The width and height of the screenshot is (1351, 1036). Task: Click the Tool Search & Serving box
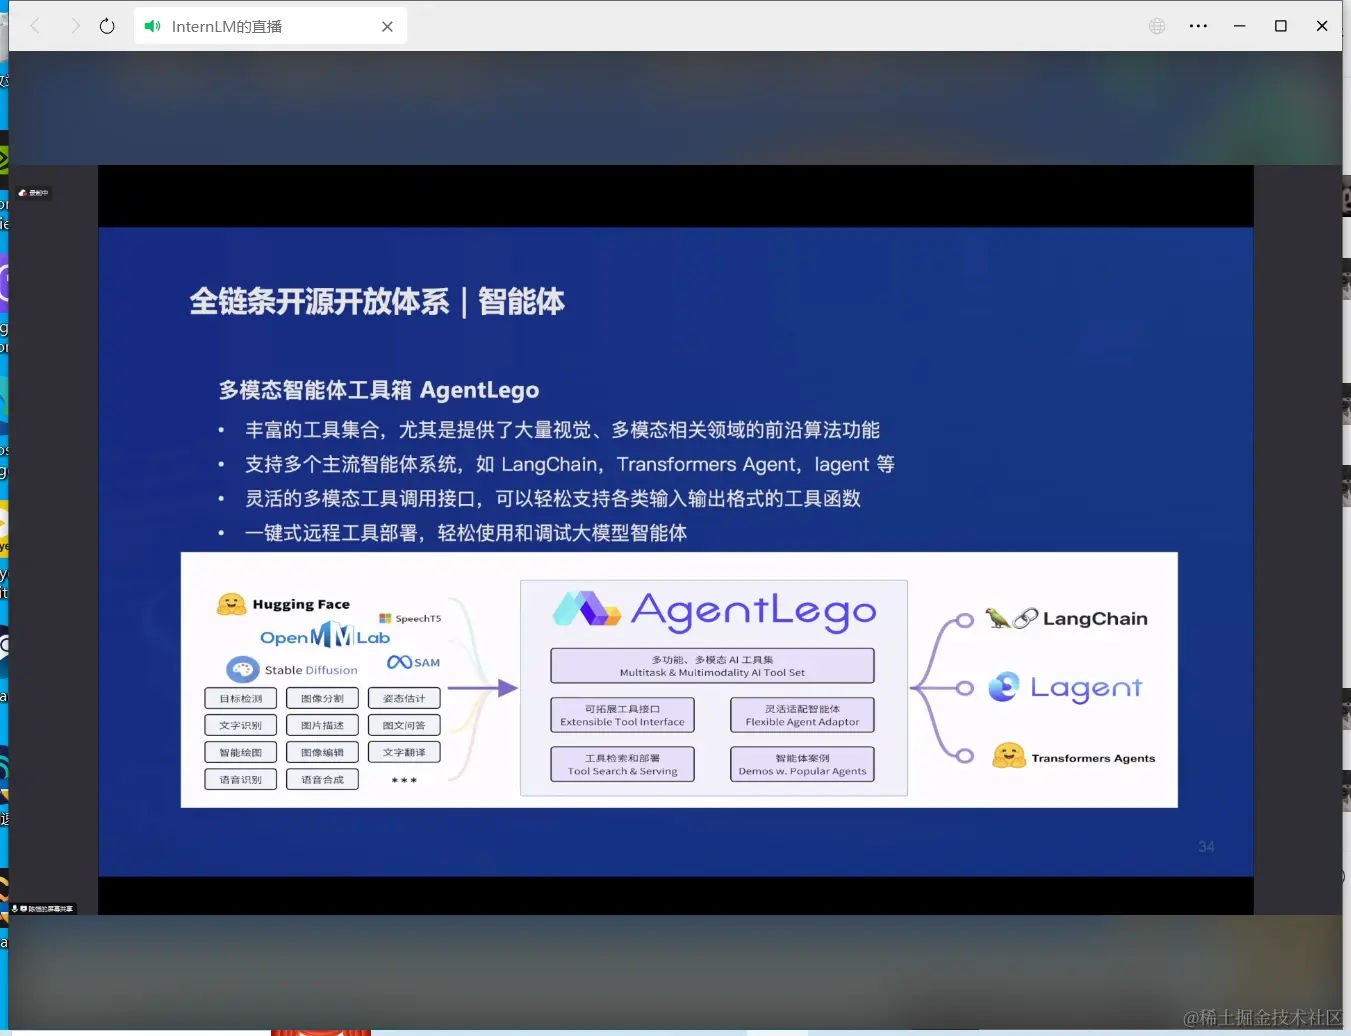pyautogui.click(x=622, y=764)
